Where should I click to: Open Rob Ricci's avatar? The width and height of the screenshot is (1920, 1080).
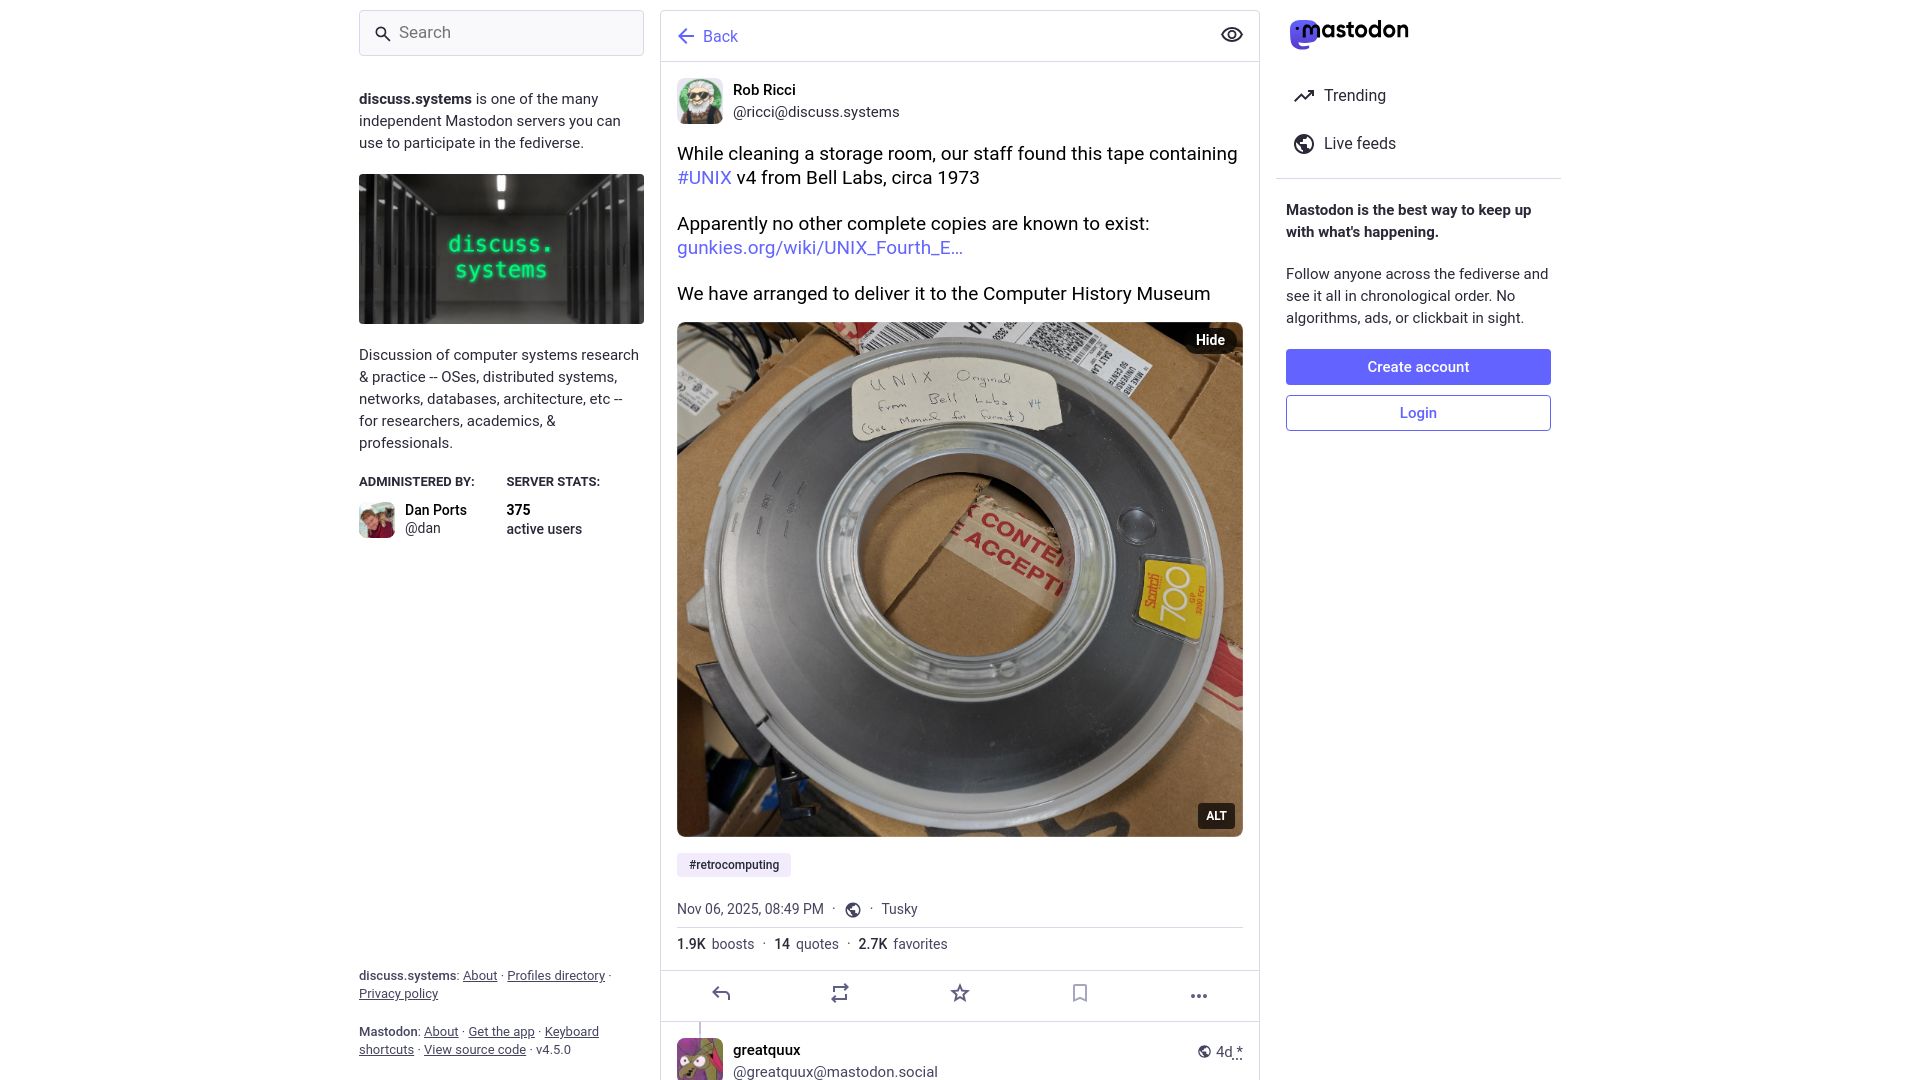(700, 101)
